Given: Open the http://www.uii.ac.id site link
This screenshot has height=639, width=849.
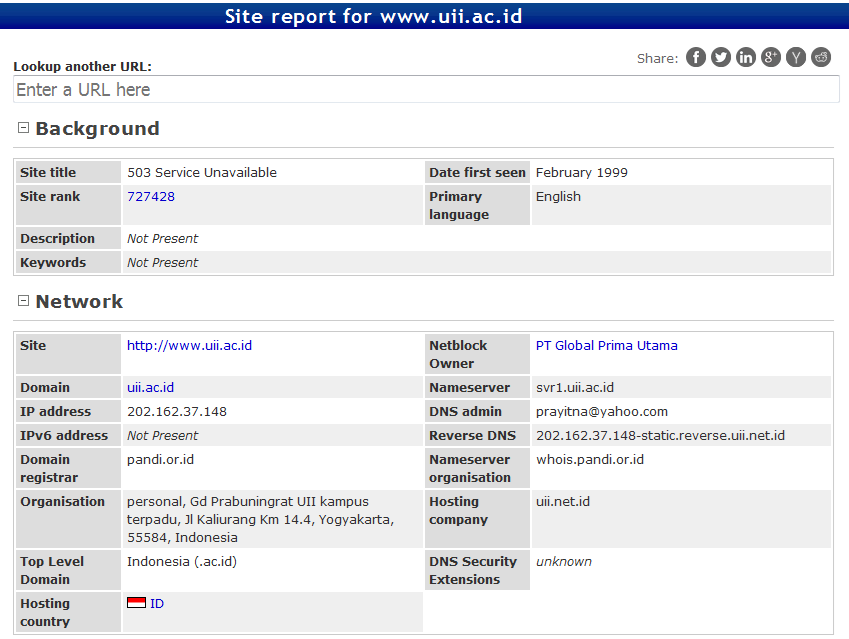Looking at the screenshot, I should (189, 346).
